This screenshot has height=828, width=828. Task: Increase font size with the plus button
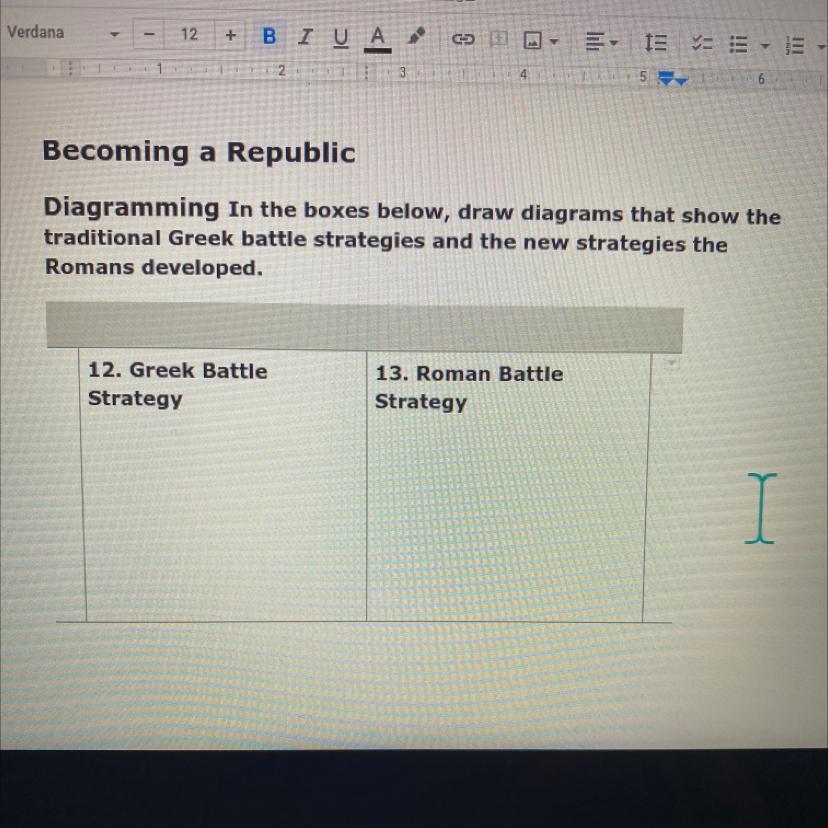[x=230, y=35]
